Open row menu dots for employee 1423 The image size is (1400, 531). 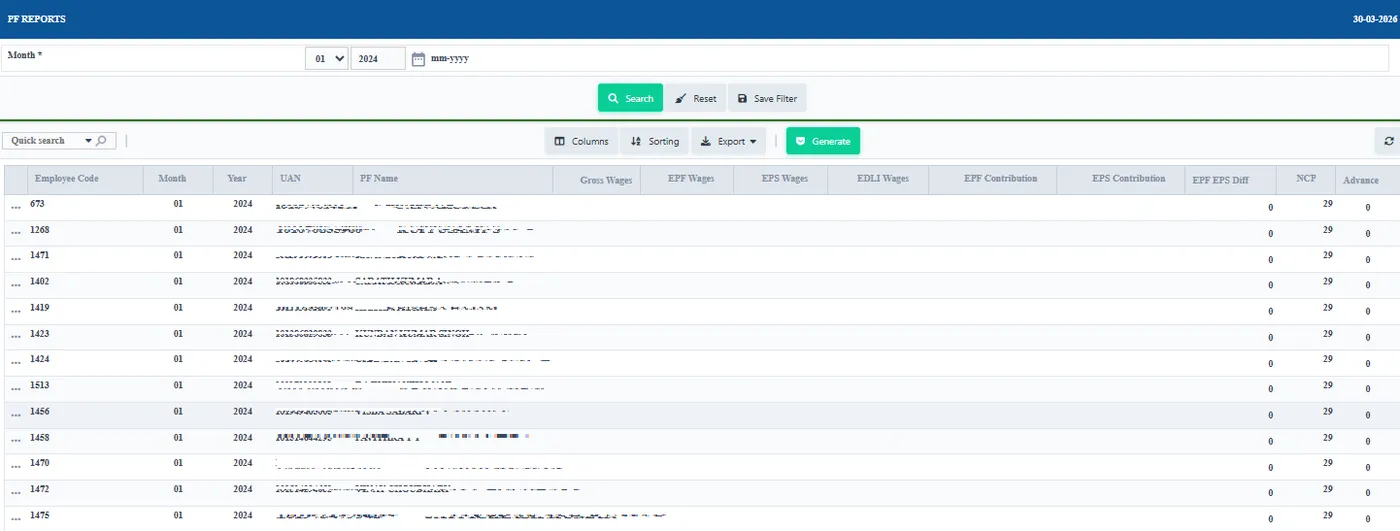click(x=15, y=337)
